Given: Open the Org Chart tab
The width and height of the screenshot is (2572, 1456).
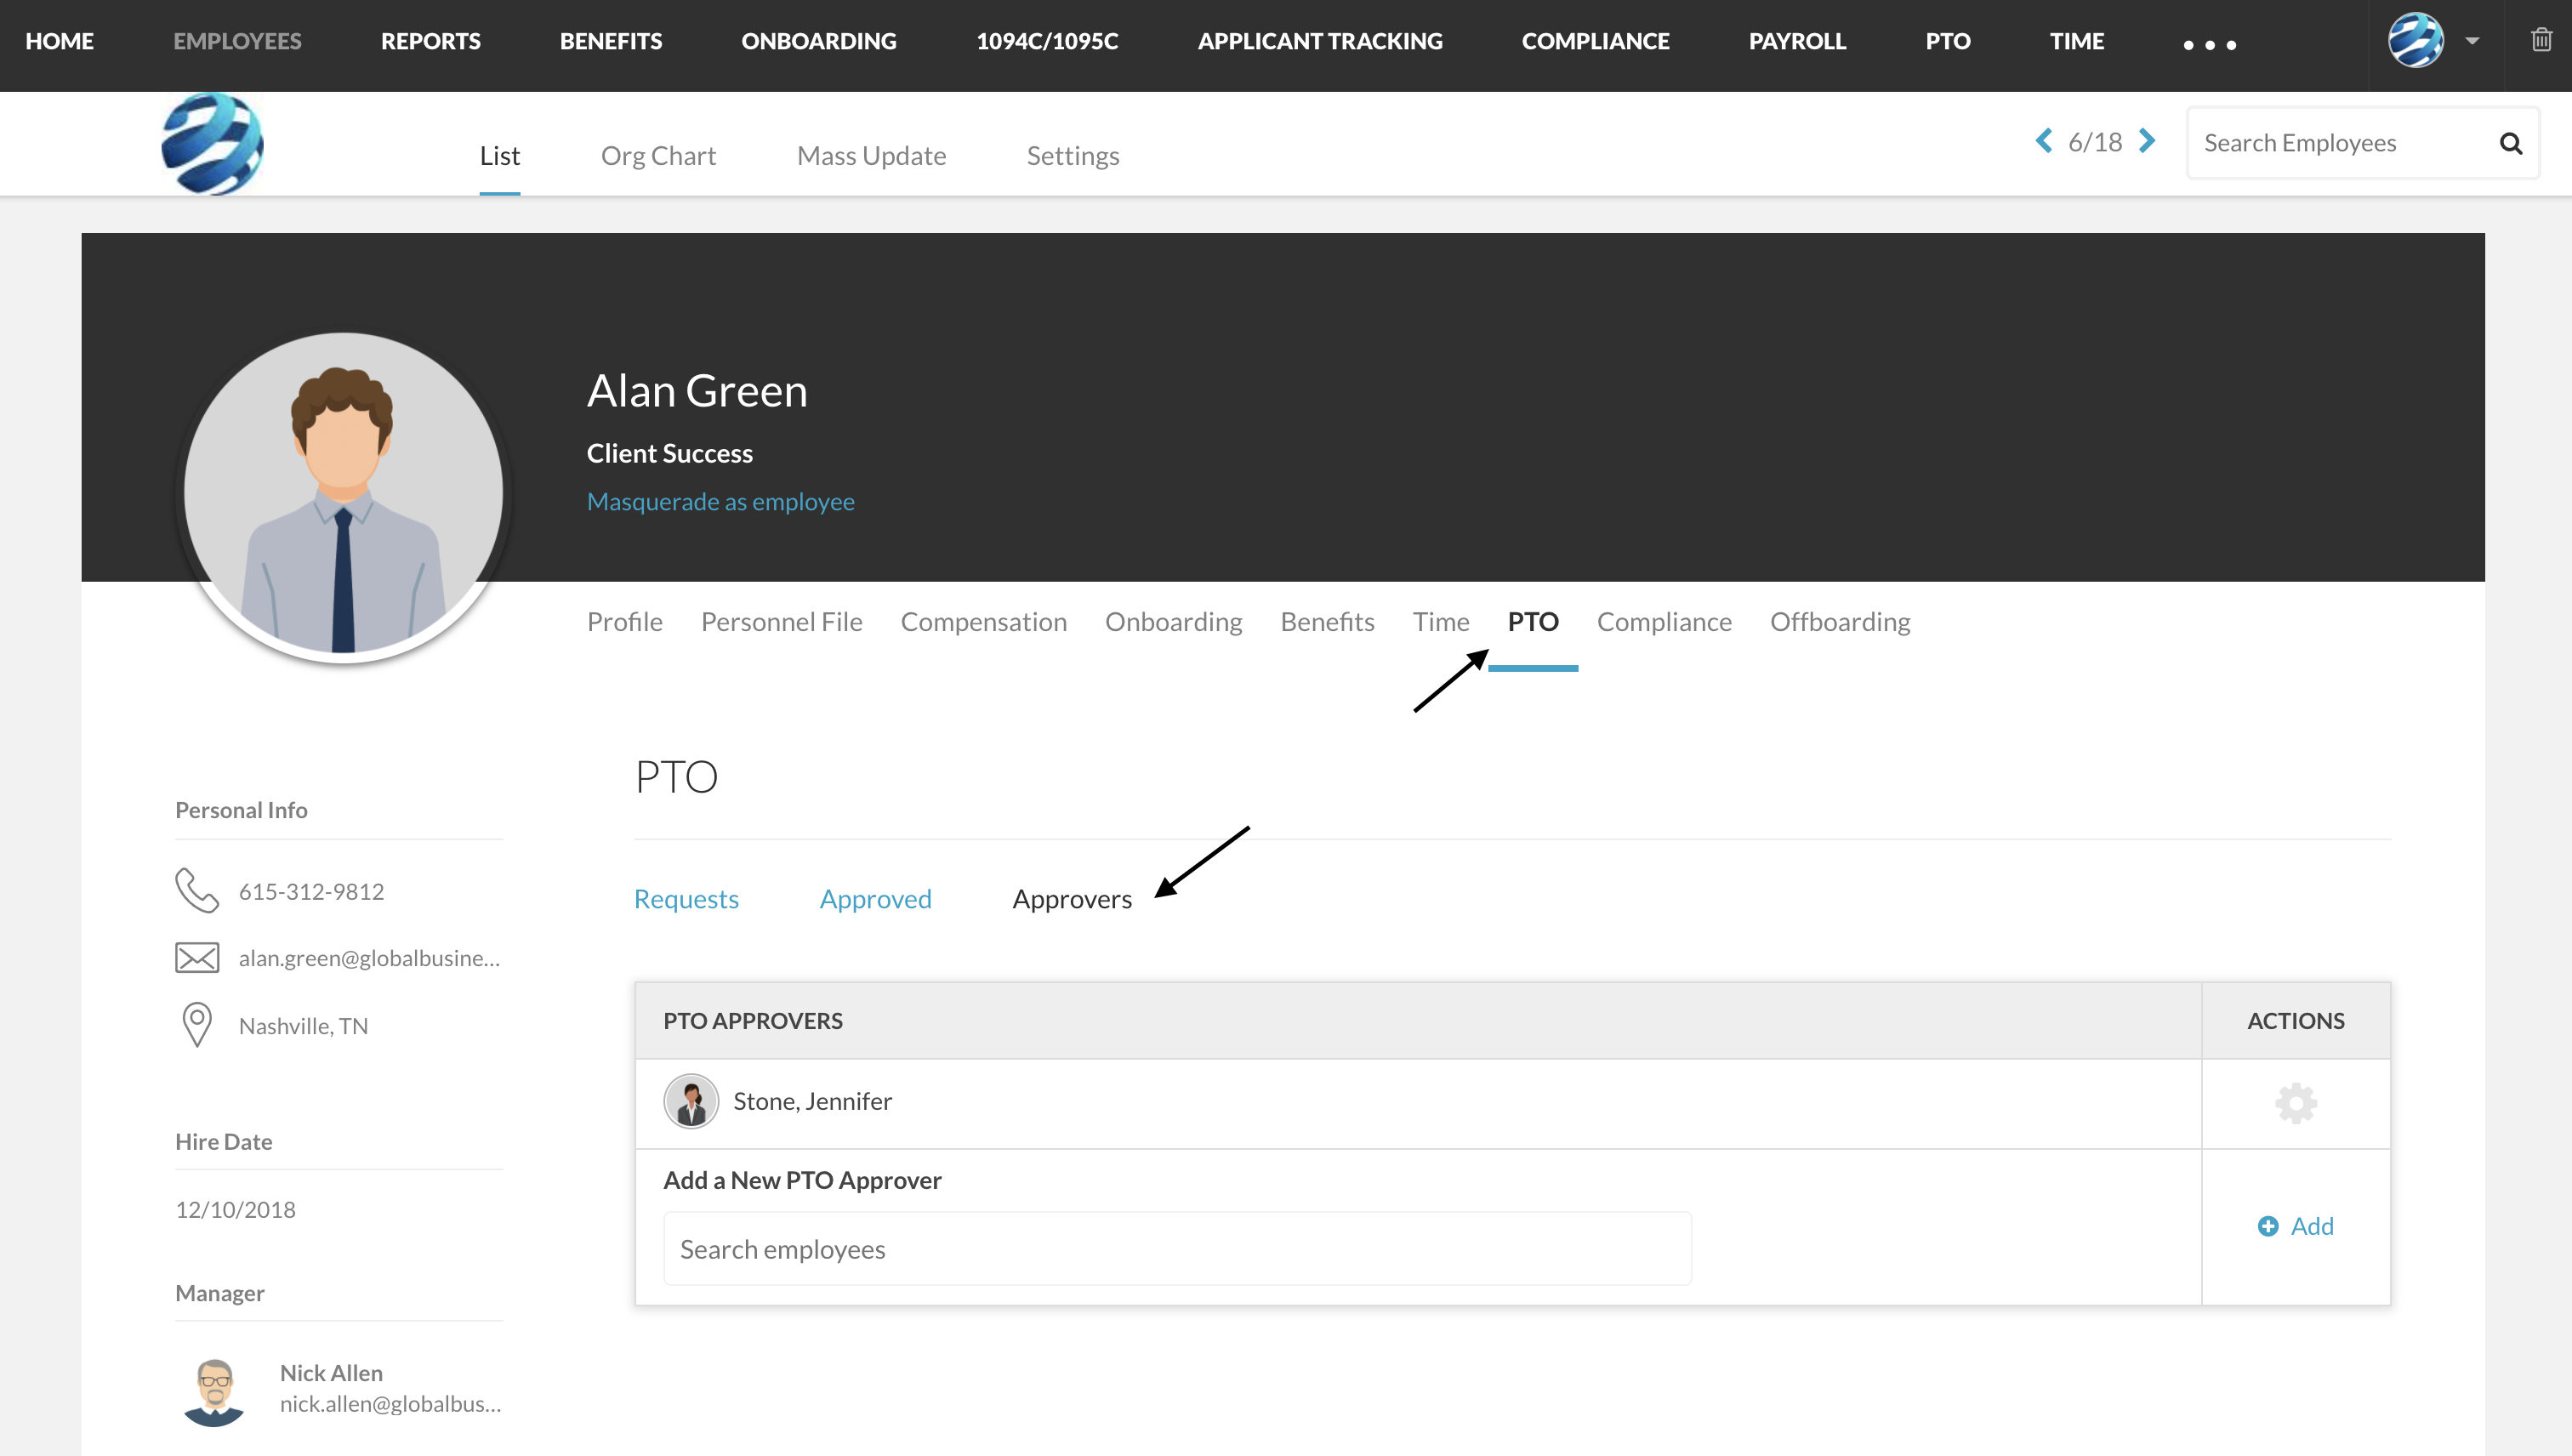Looking at the screenshot, I should (x=658, y=156).
